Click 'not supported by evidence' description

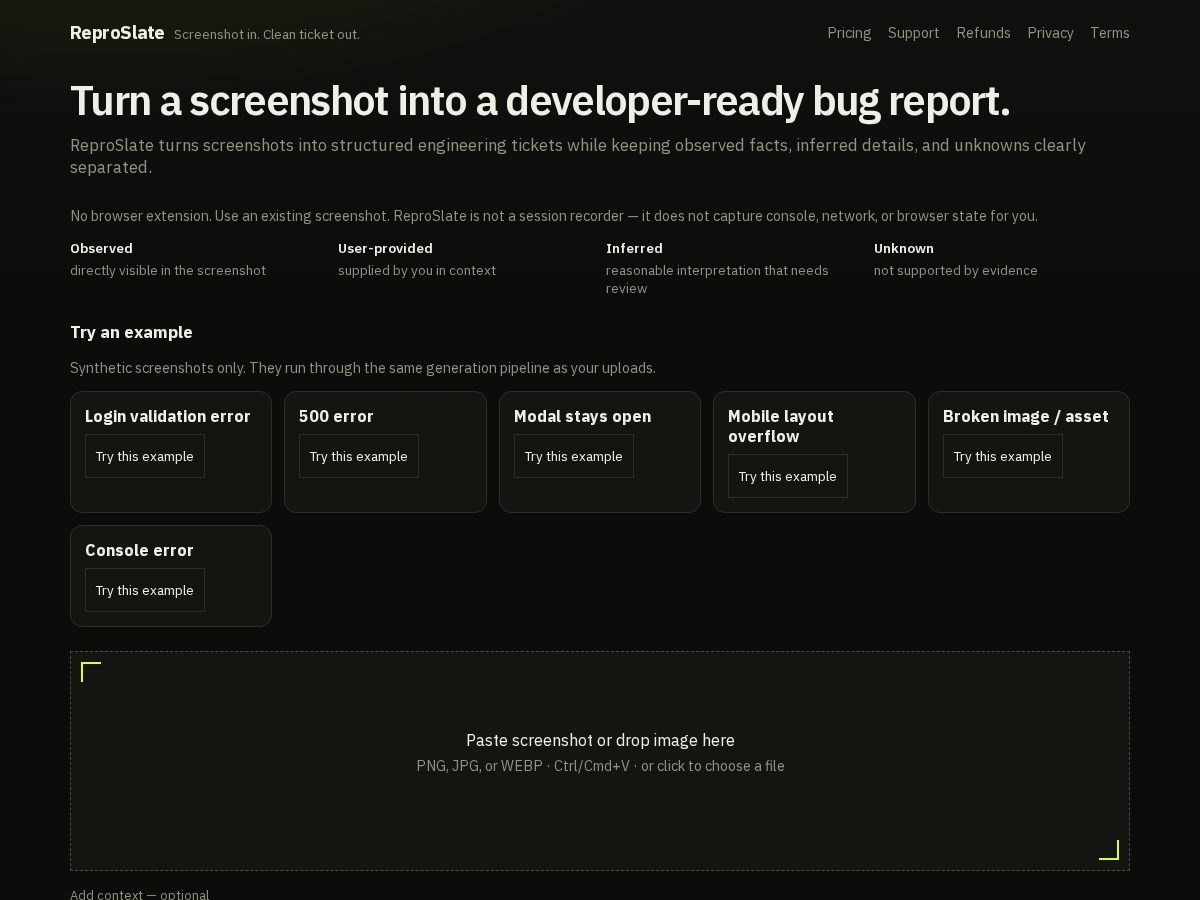click(956, 270)
